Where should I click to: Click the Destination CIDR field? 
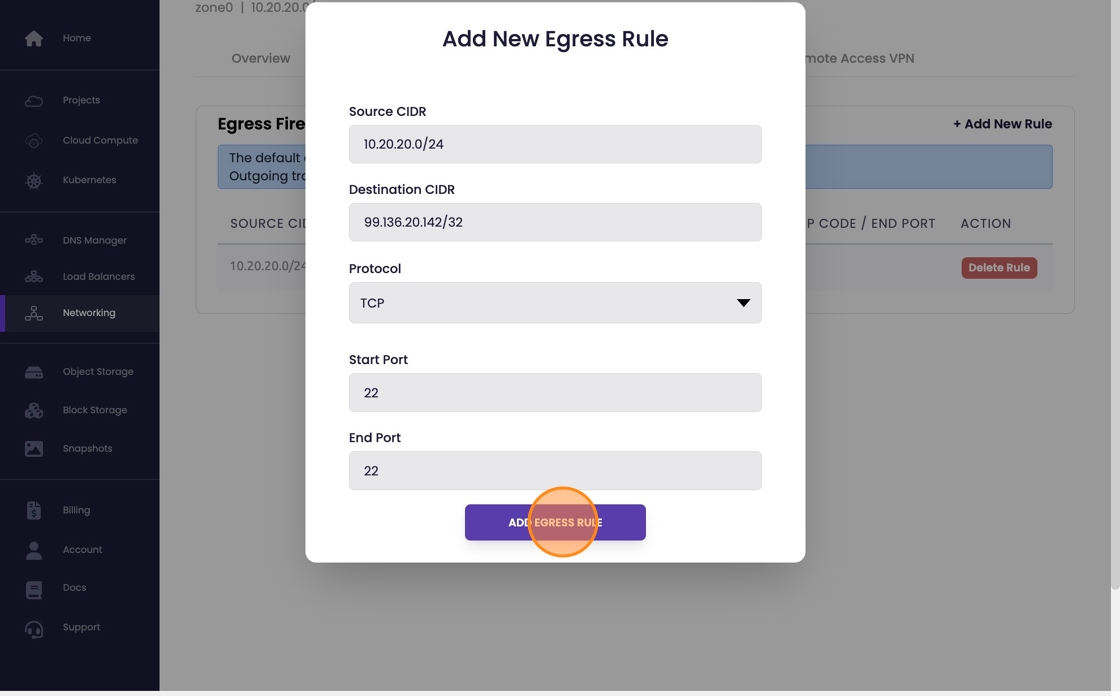tap(554, 223)
